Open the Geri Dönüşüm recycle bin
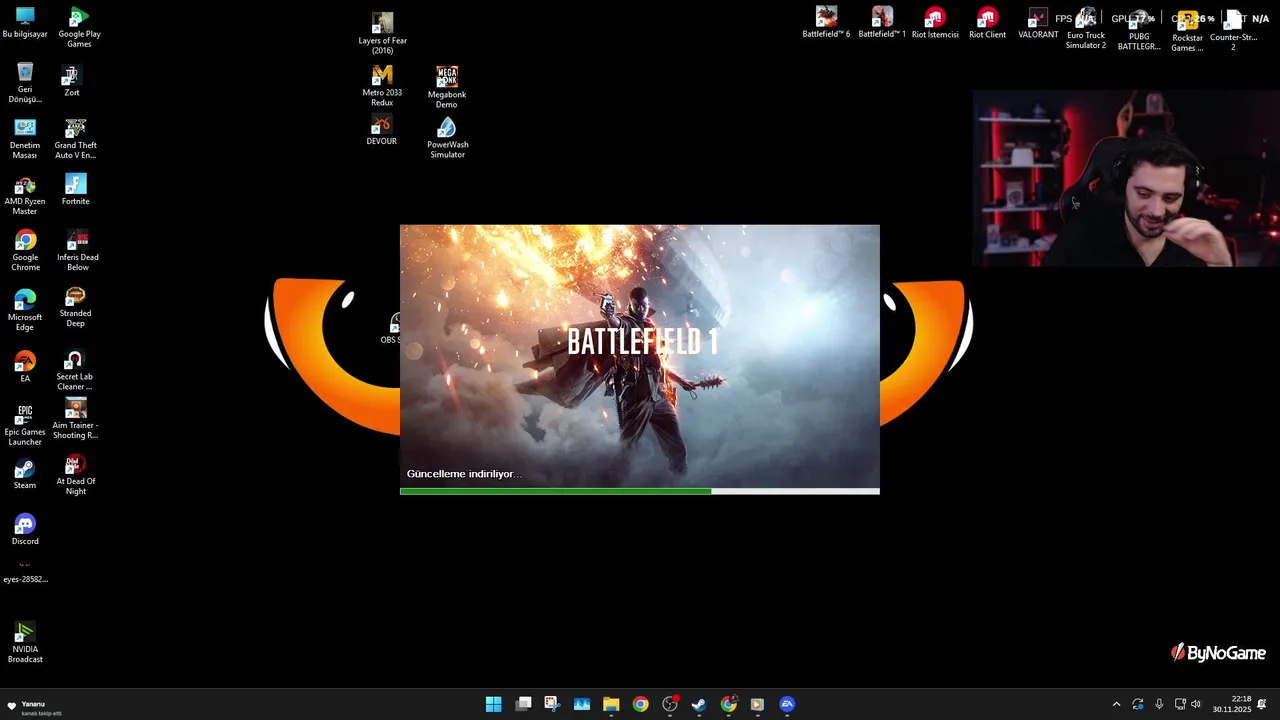 25,82
